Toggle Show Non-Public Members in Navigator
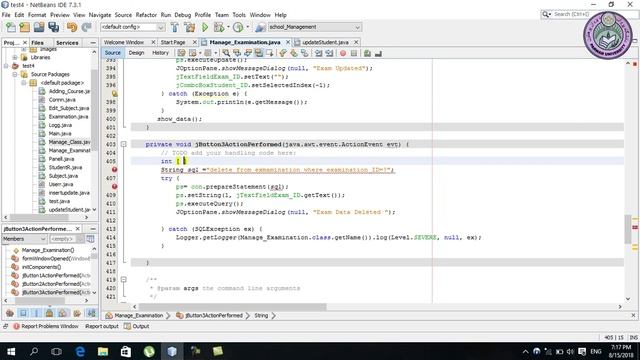The height and width of the screenshot is (360, 640). point(49,313)
